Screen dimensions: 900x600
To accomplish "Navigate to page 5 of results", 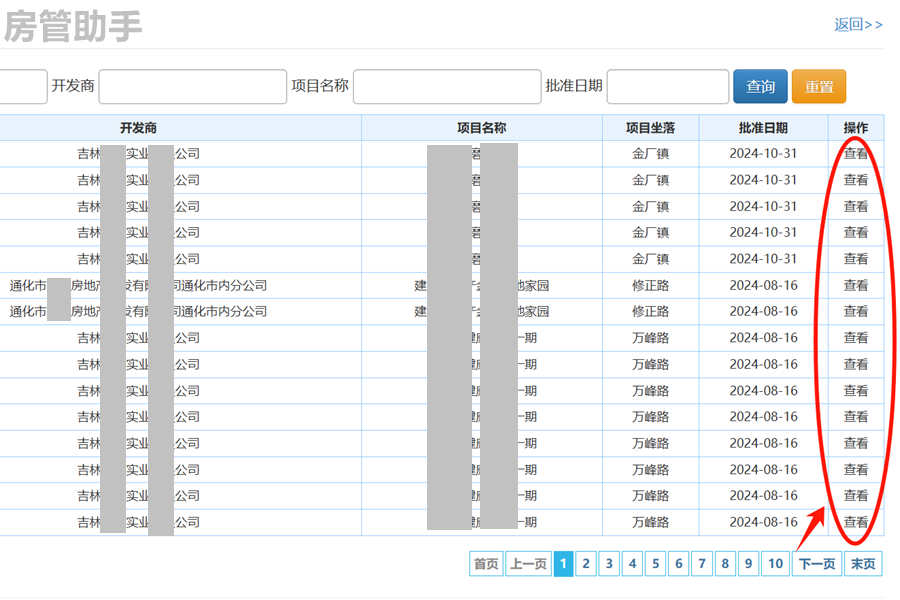I will point(655,564).
